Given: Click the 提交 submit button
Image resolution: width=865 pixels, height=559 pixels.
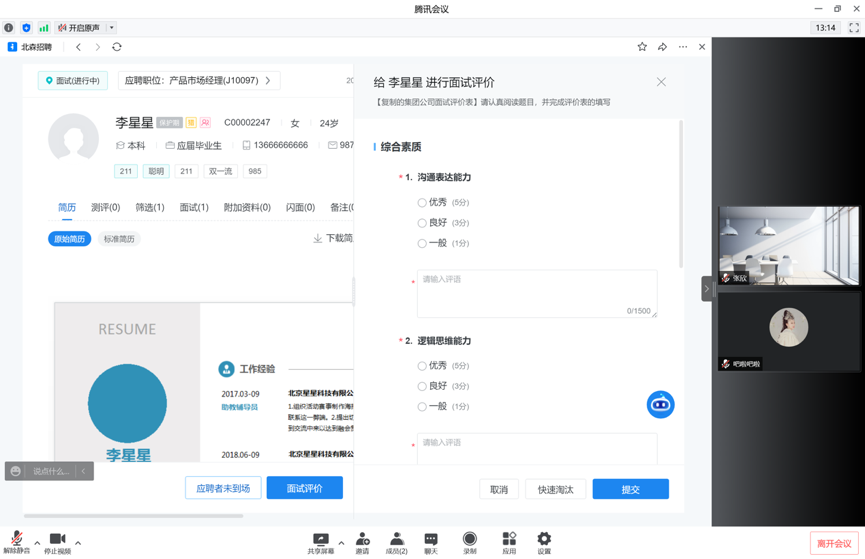Looking at the screenshot, I should coord(630,489).
